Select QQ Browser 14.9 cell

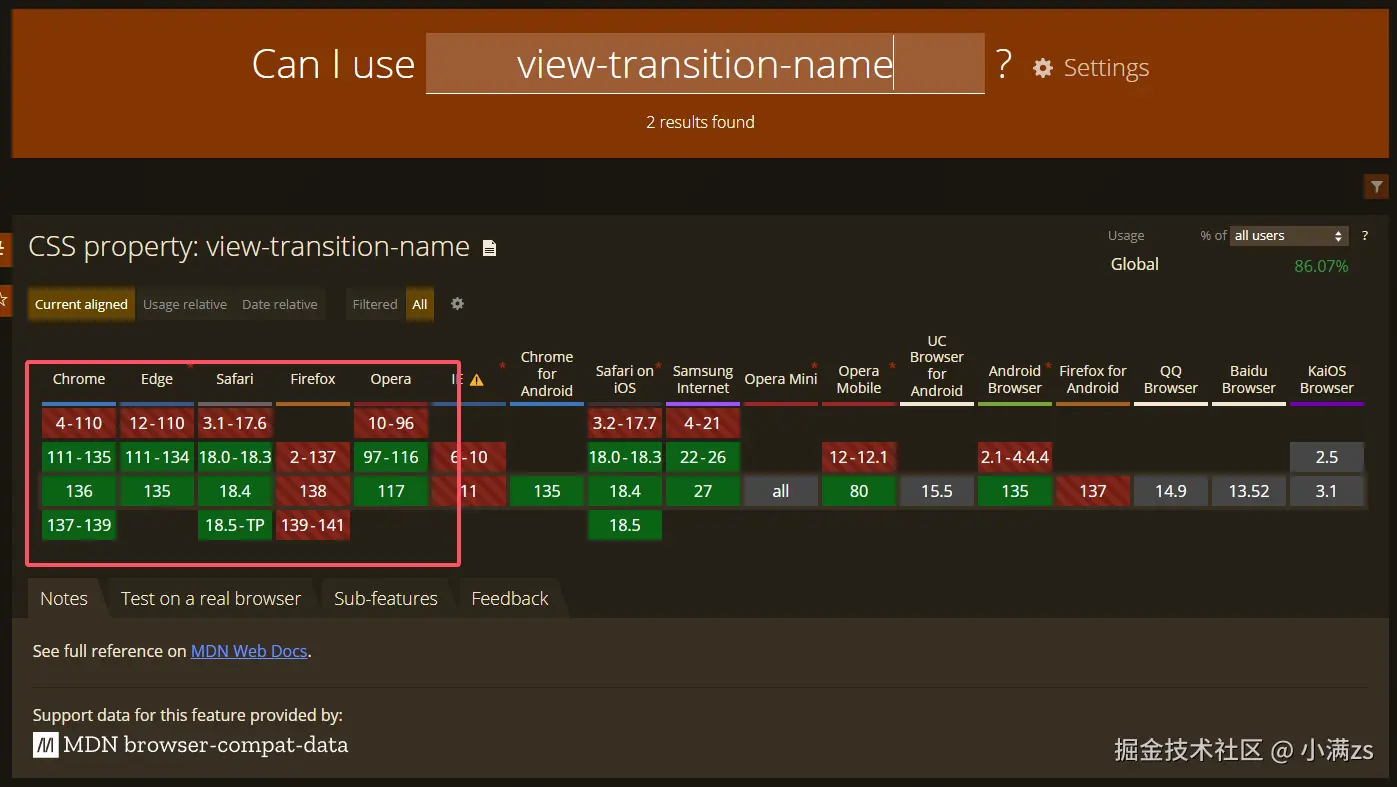tap(1171, 491)
